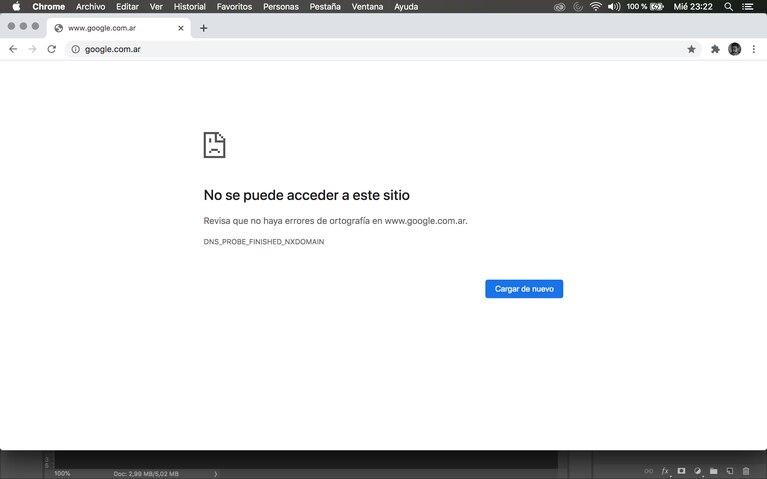The width and height of the screenshot is (767, 479).
Task: Open the site information icon in address bar
Action: click(x=75, y=49)
